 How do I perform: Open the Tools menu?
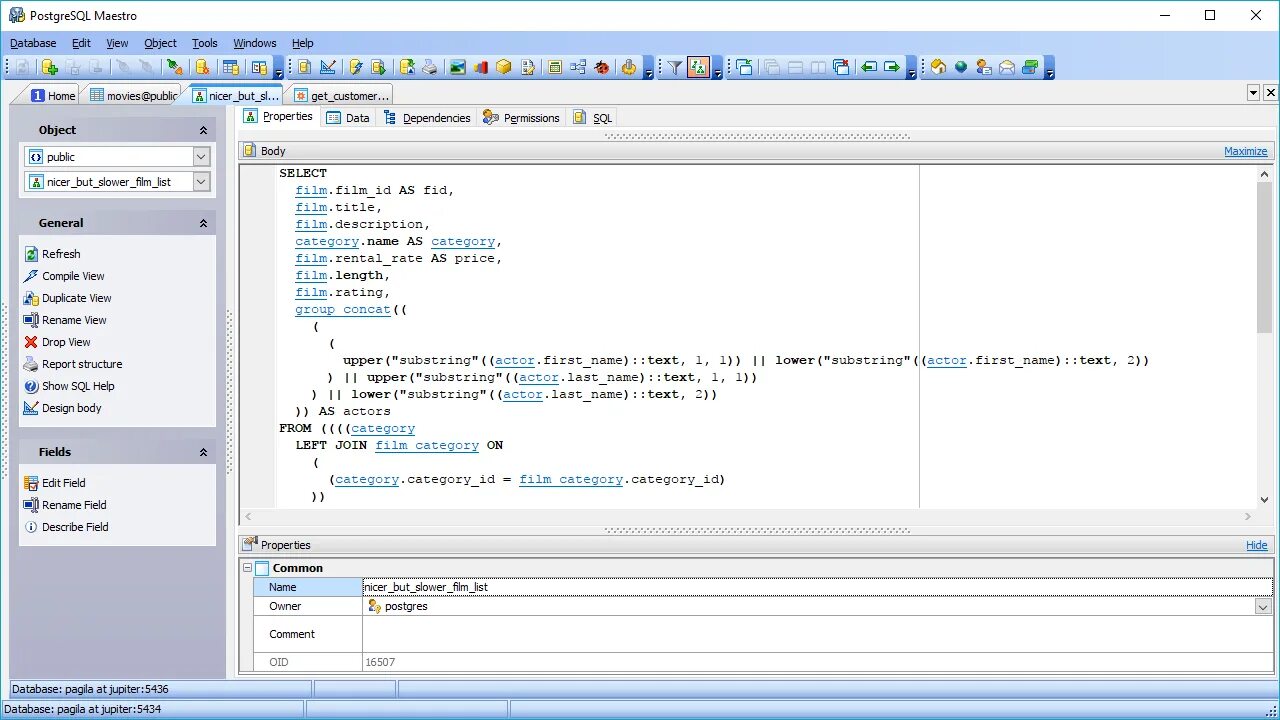coord(205,43)
